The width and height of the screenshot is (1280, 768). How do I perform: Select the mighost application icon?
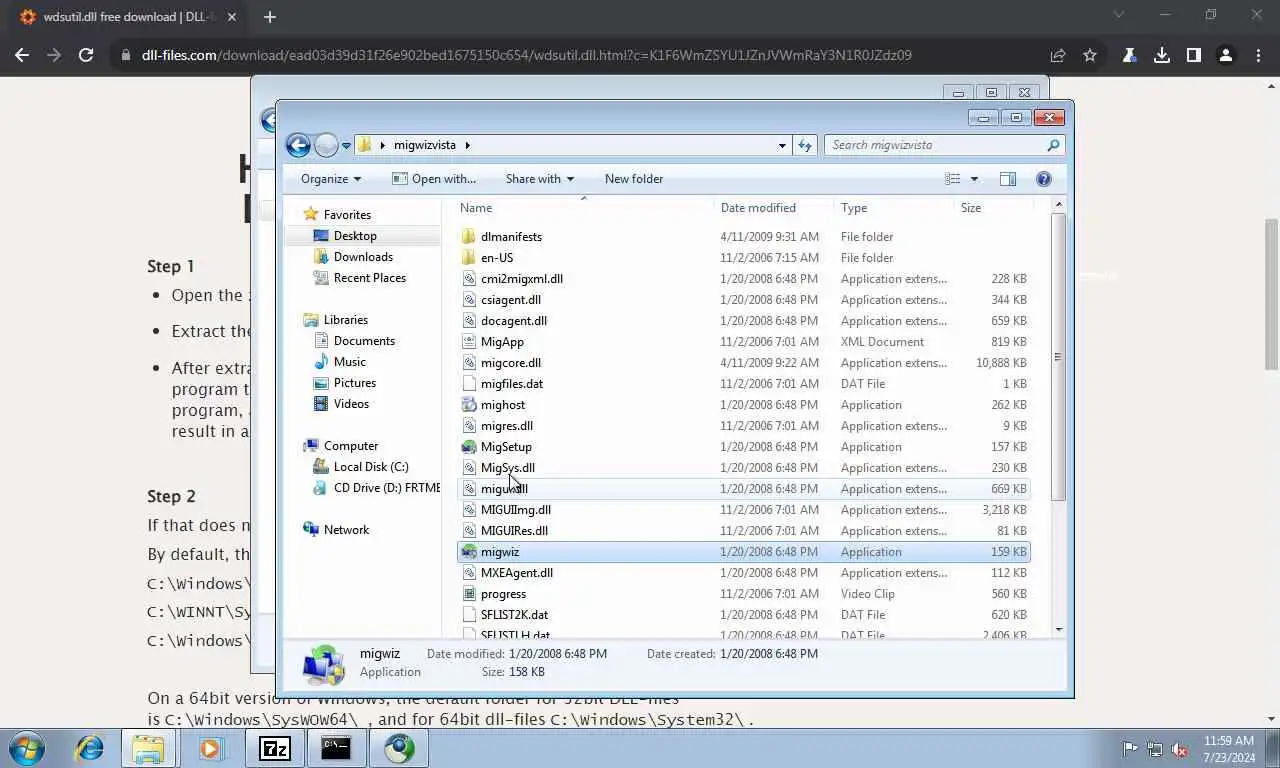click(469, 405)
